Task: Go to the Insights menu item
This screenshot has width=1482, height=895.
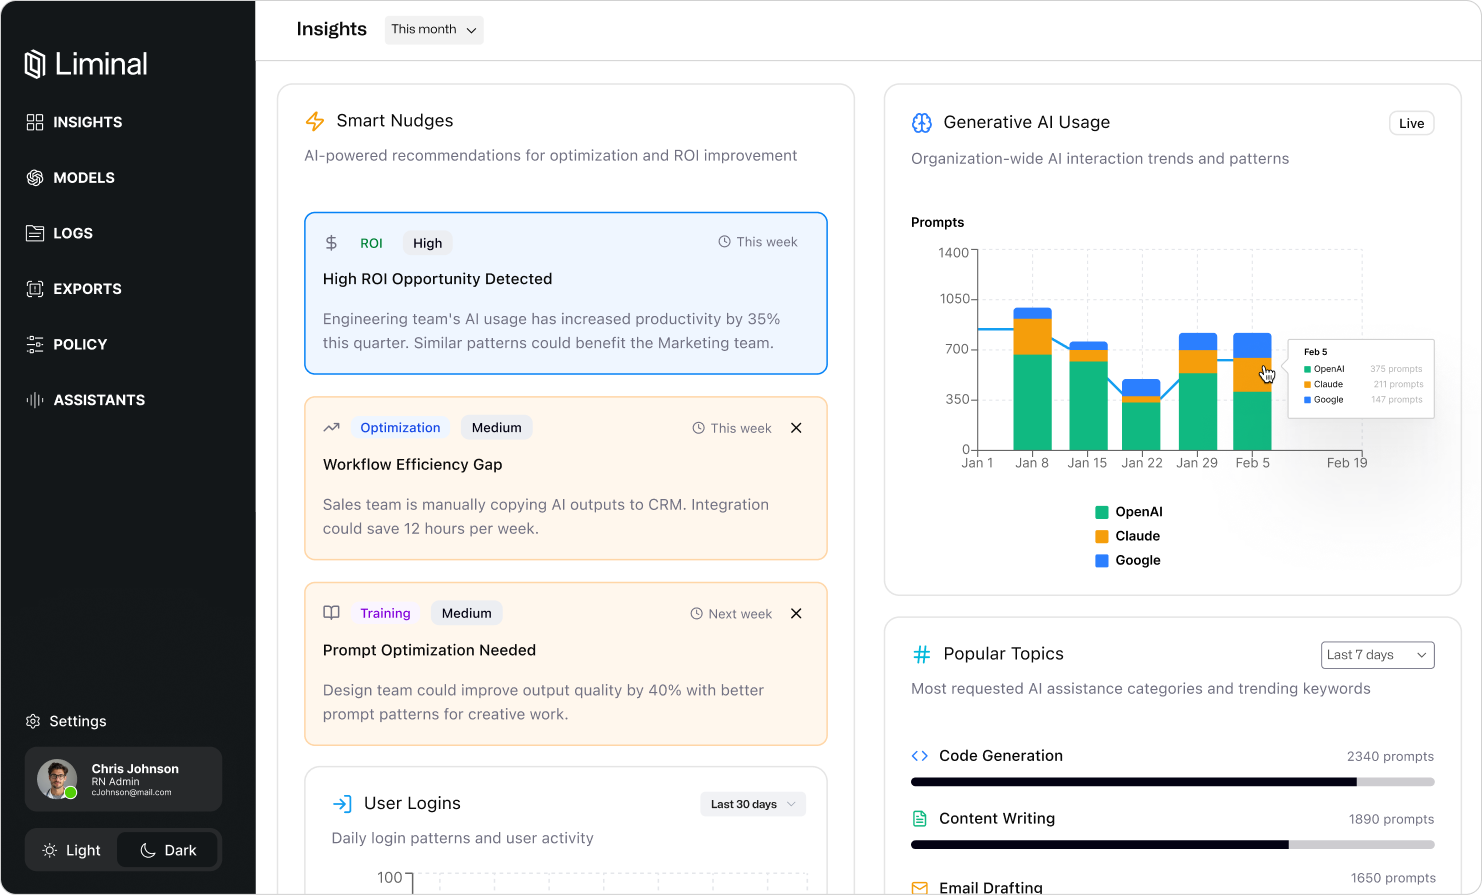Action: click(x=87, y=122)
